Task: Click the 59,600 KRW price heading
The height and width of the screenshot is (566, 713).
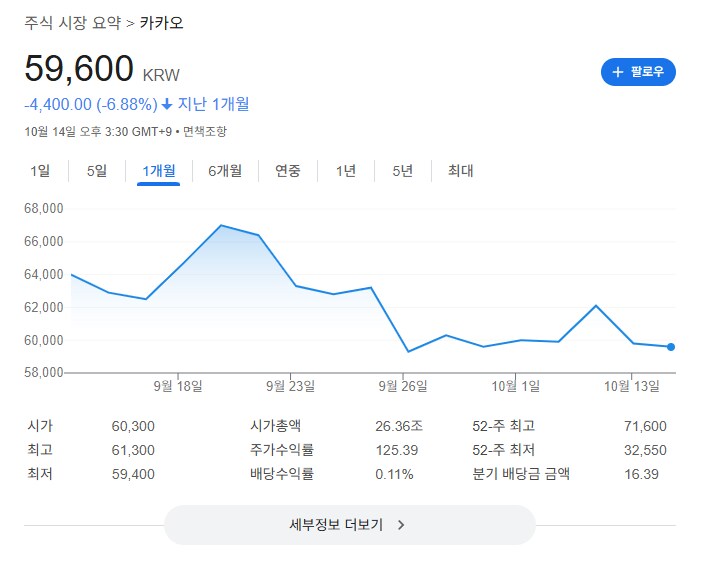Action: (80, 69)
